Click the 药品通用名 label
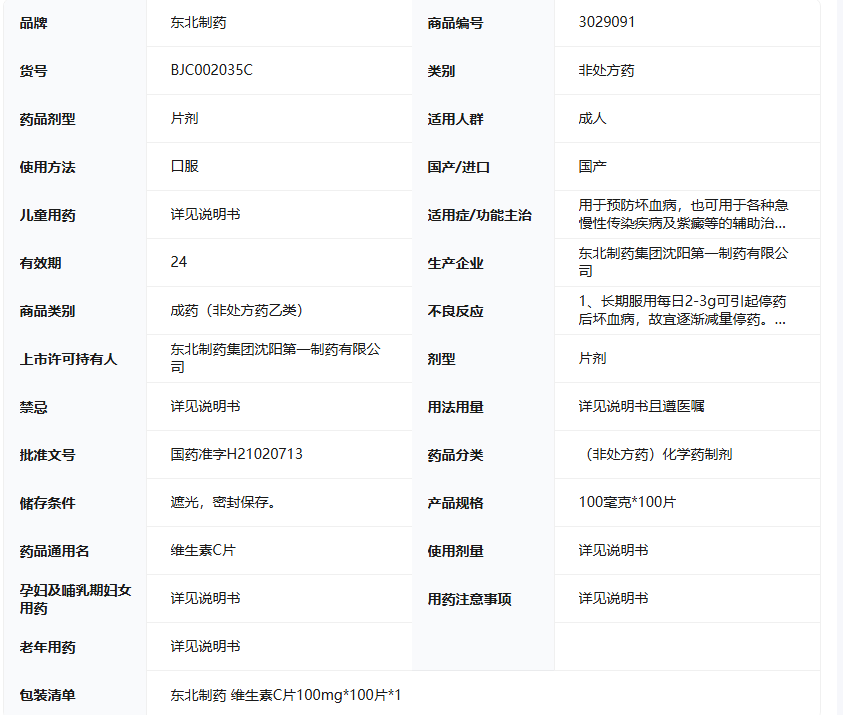 (x=54, y=551)
